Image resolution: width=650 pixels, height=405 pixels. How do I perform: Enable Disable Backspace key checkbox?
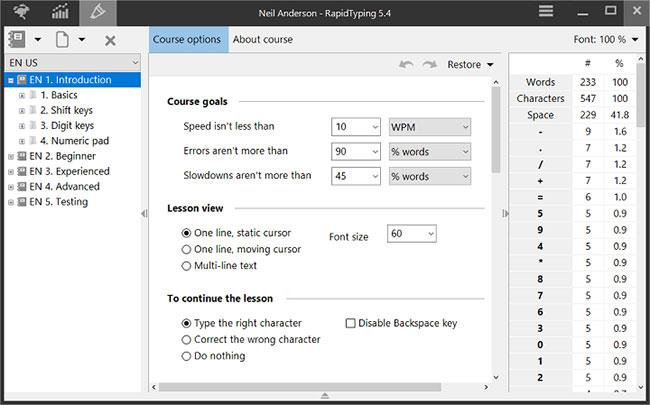(350, 323)
